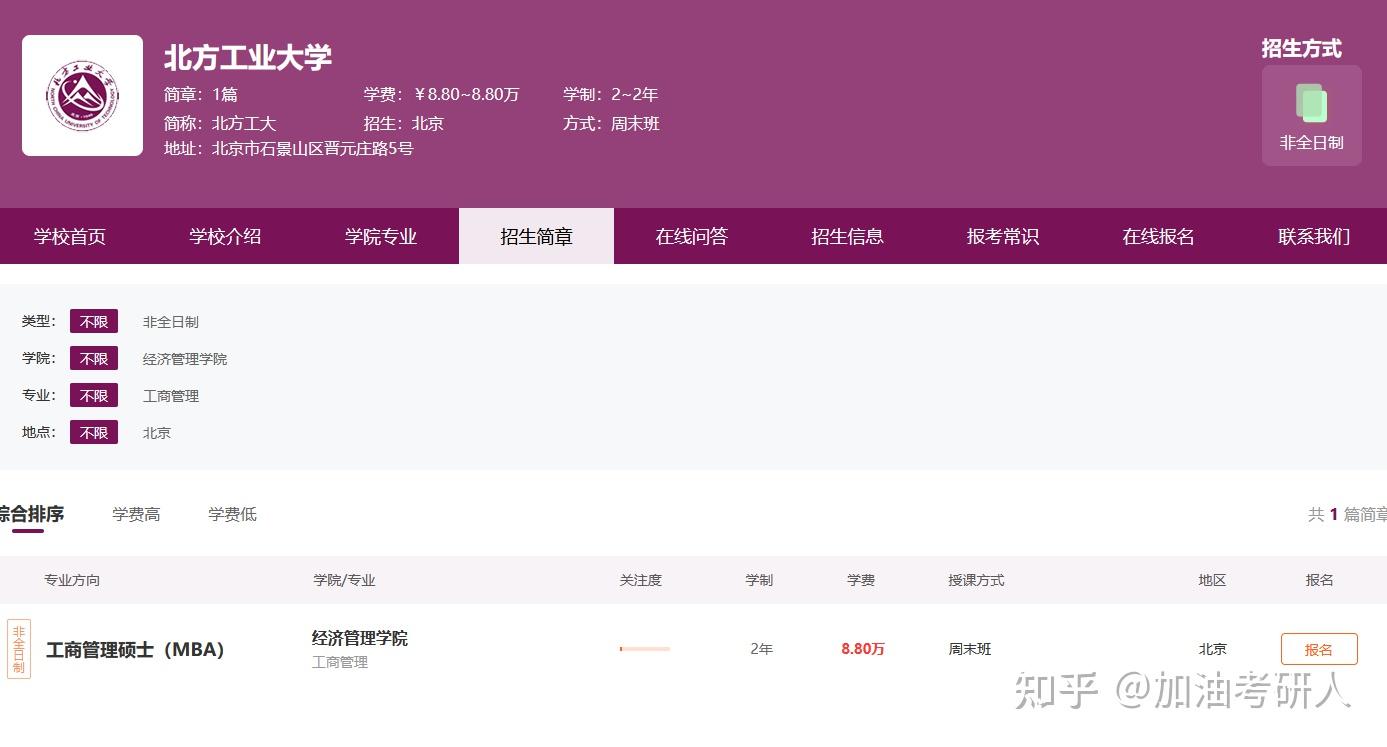
Task: Open the 联系我们 tab
Action: 1314,237
